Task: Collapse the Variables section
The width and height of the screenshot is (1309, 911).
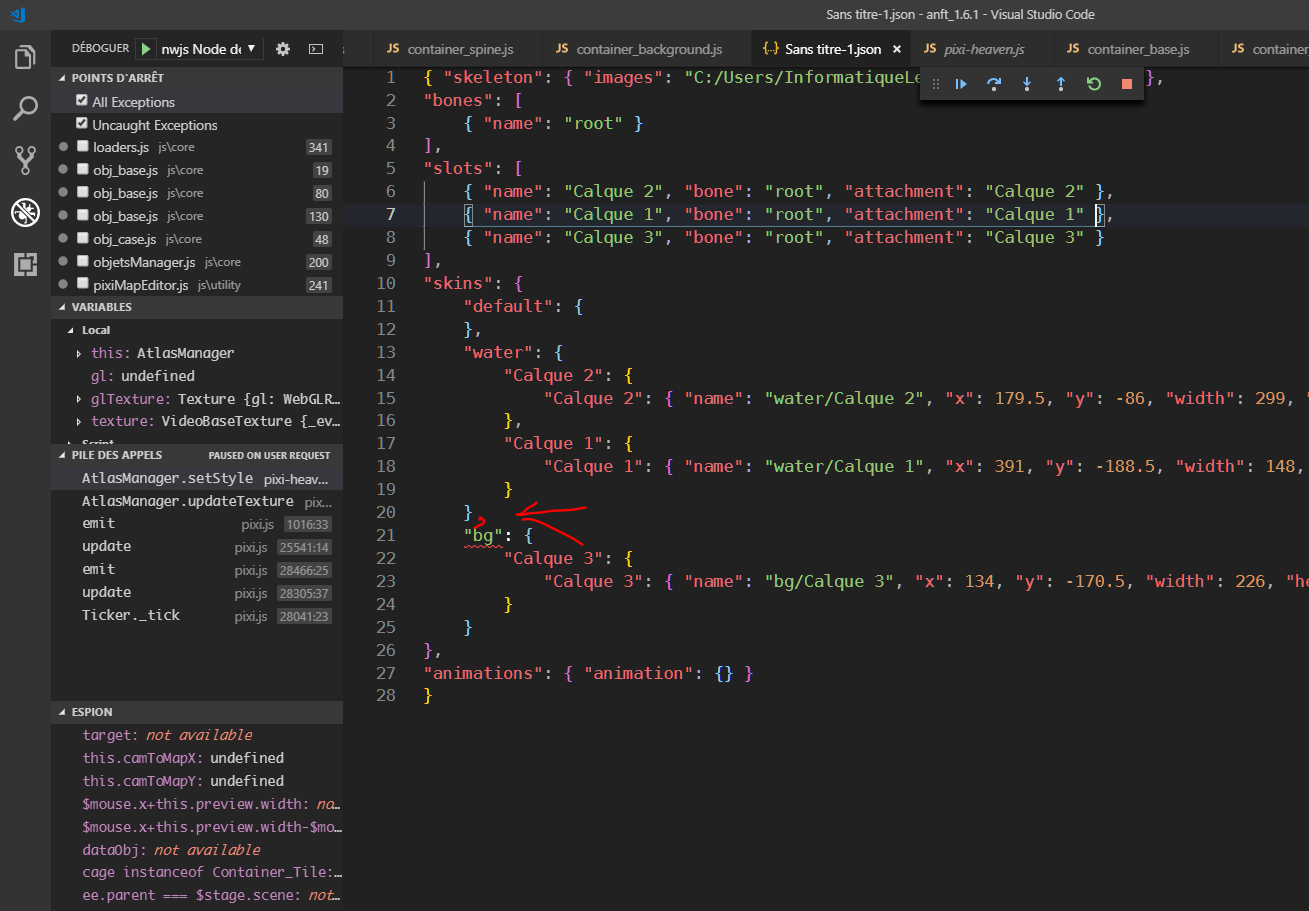Action: coord(197,307)
